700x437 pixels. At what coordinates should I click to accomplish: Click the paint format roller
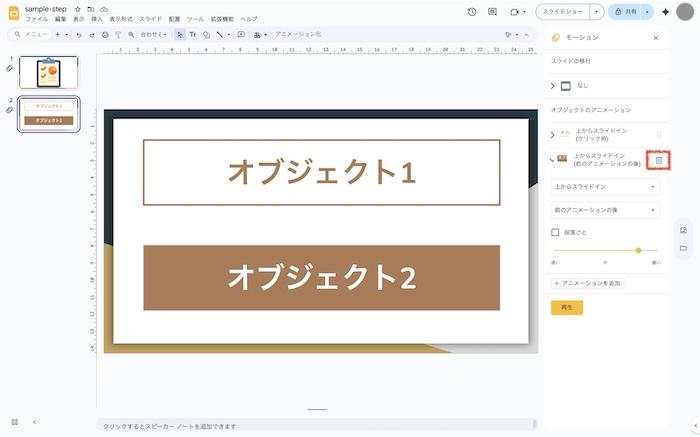coord(118,34)
